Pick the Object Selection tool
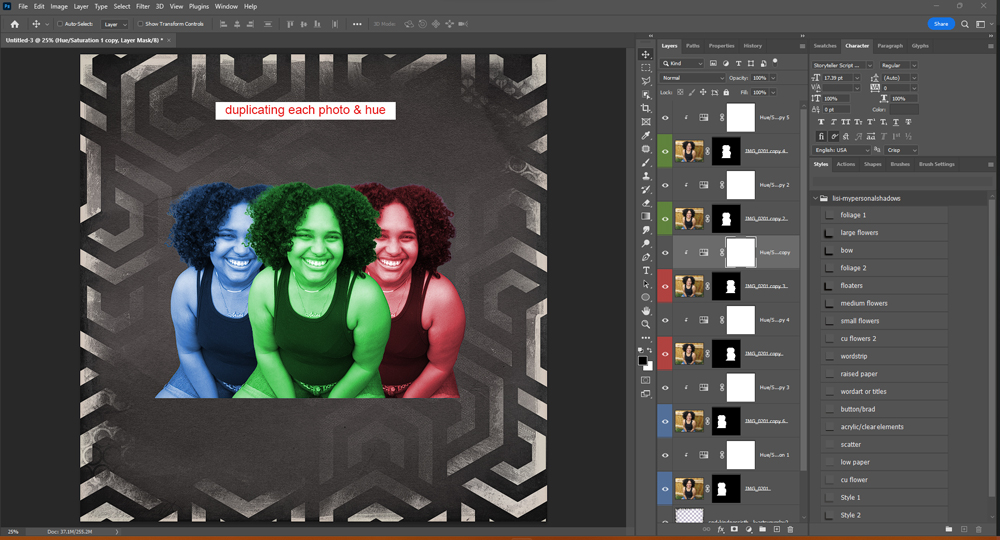This screenshot has height=540, width=1000. point(645,94)
